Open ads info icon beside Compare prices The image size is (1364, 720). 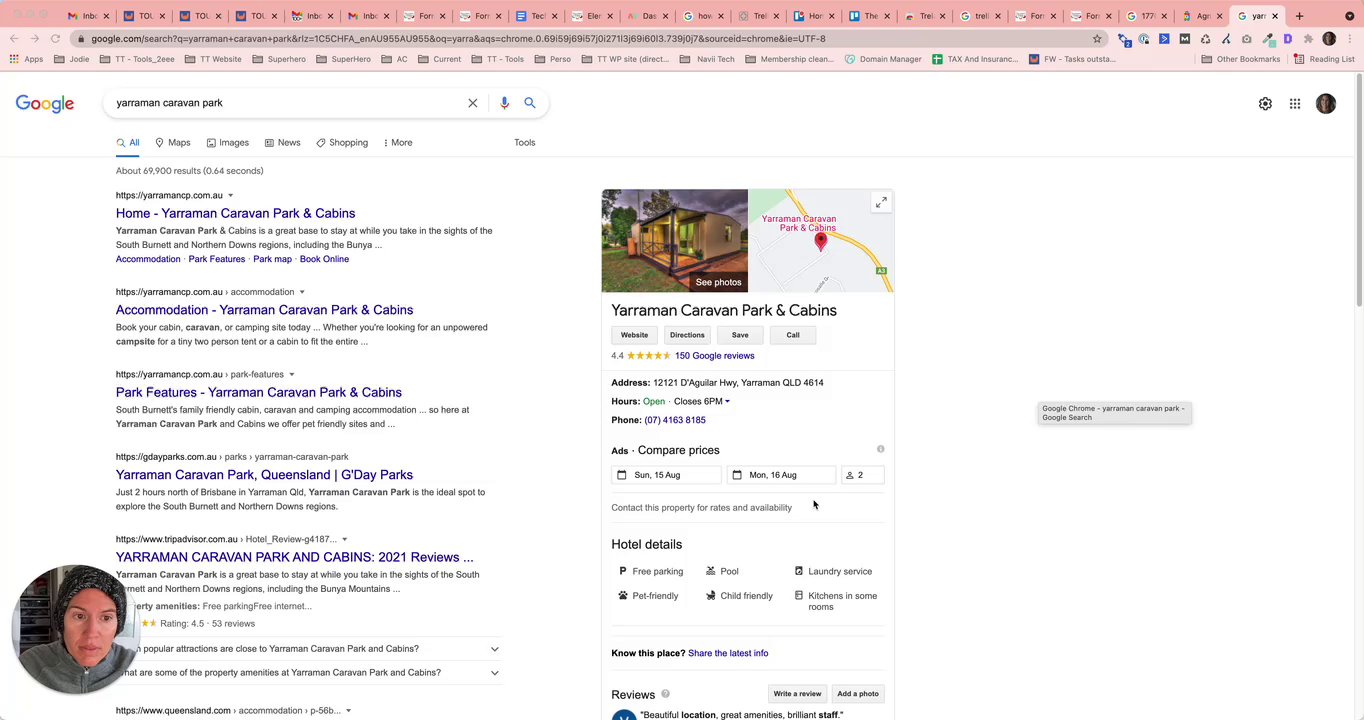pos(880,449)
